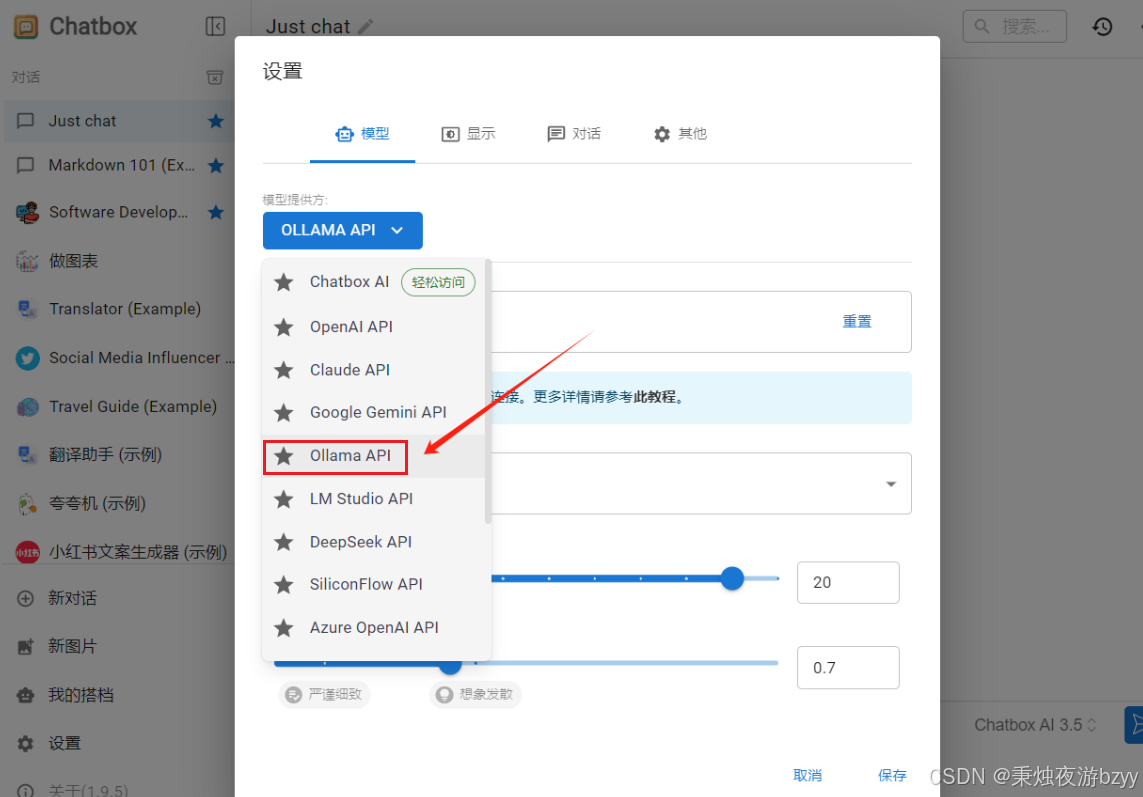Click the star icon beside DeepSeek API

(x=284, y=543)
